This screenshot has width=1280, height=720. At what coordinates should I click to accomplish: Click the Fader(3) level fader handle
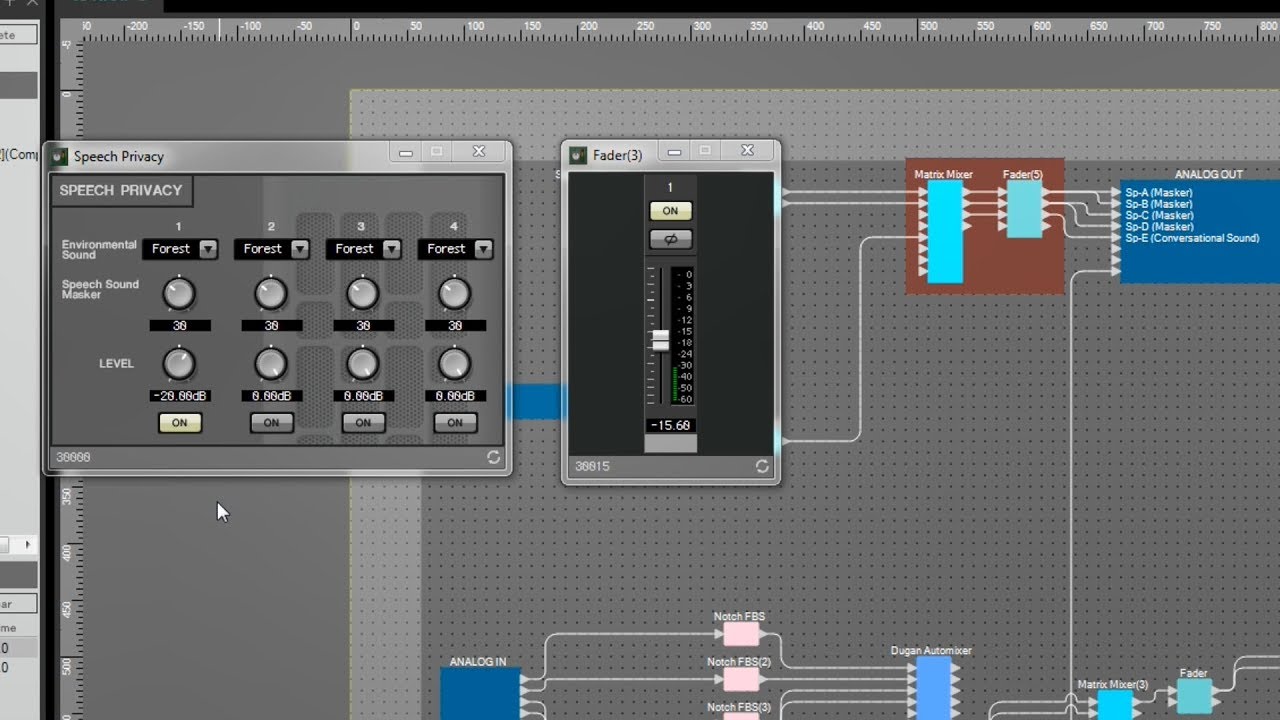[x=660, y=339]
